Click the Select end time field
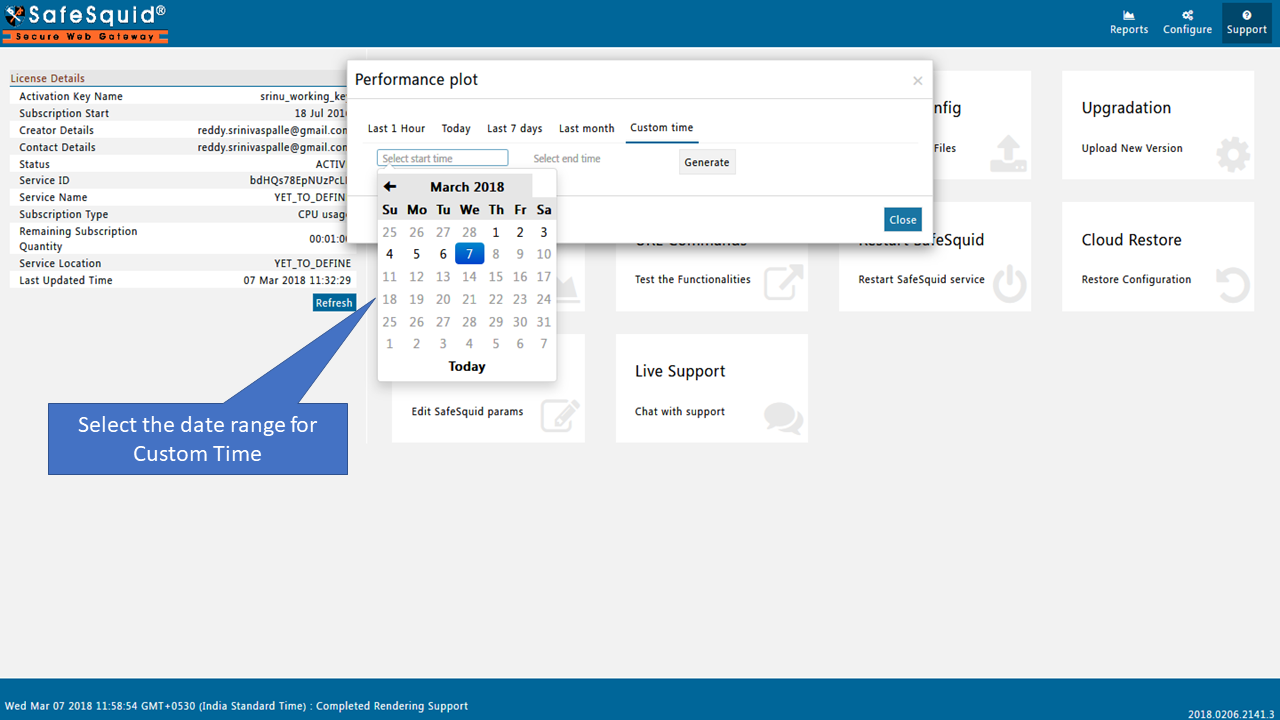This screenshot has height=720, width=1280. (x=595, y=158)
